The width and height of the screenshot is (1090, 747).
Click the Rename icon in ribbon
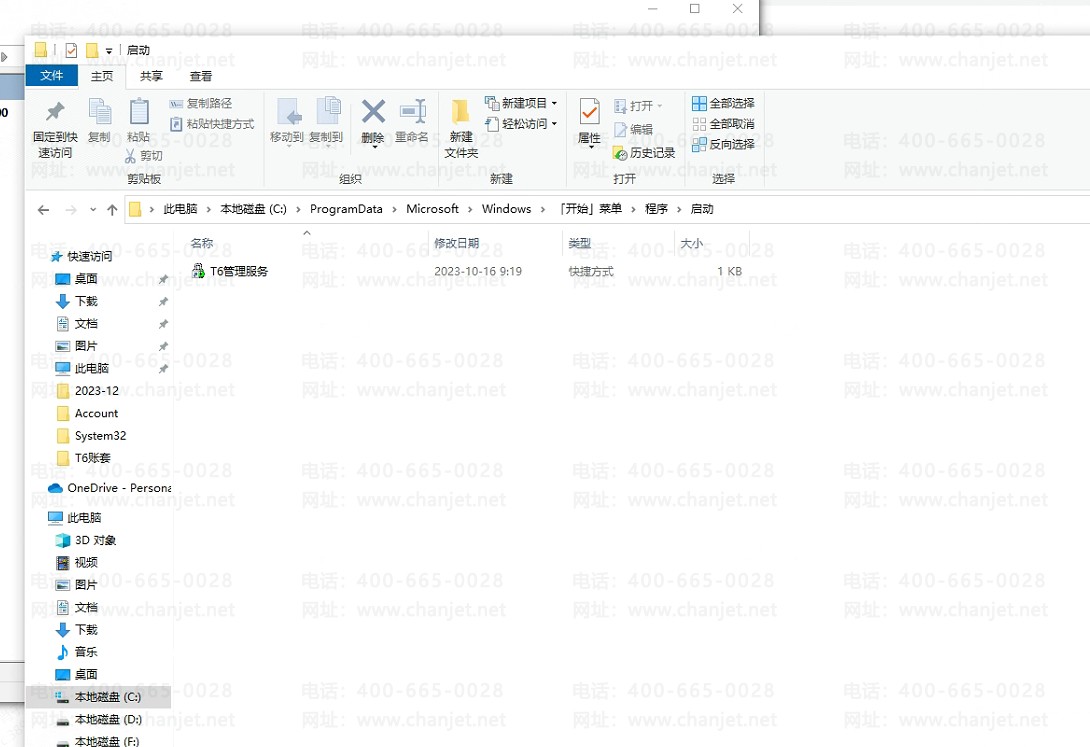coord(412,111)
